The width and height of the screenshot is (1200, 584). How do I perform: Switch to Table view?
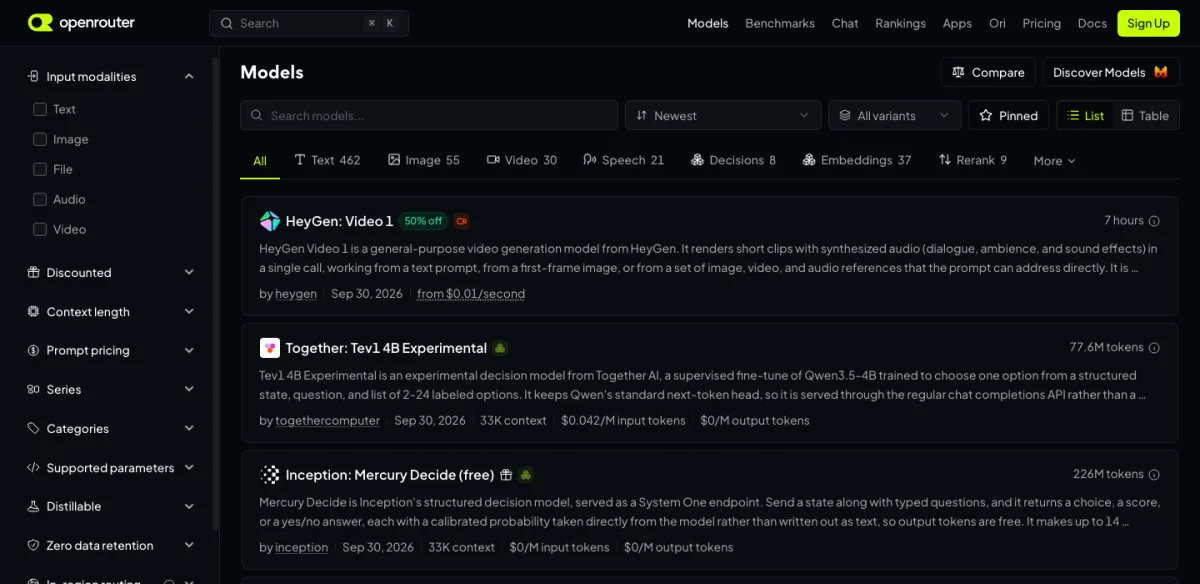point(1145,116)
